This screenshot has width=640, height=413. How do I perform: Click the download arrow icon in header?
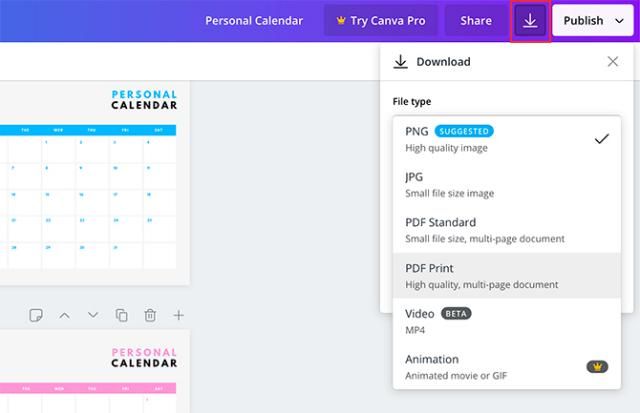[530, 20]
